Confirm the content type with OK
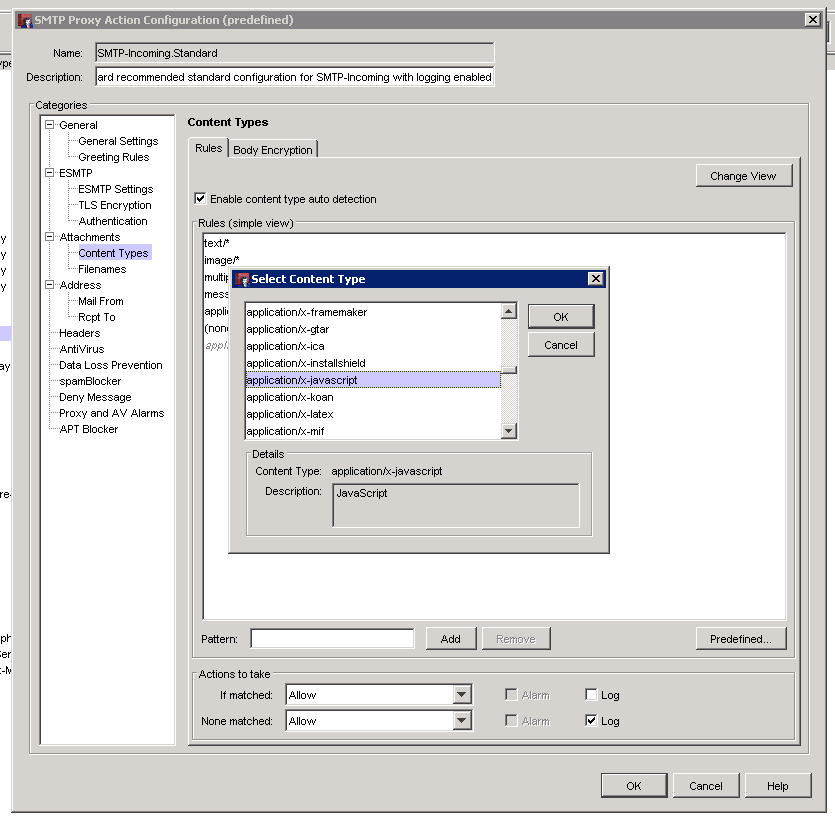 tap(560, 317)
